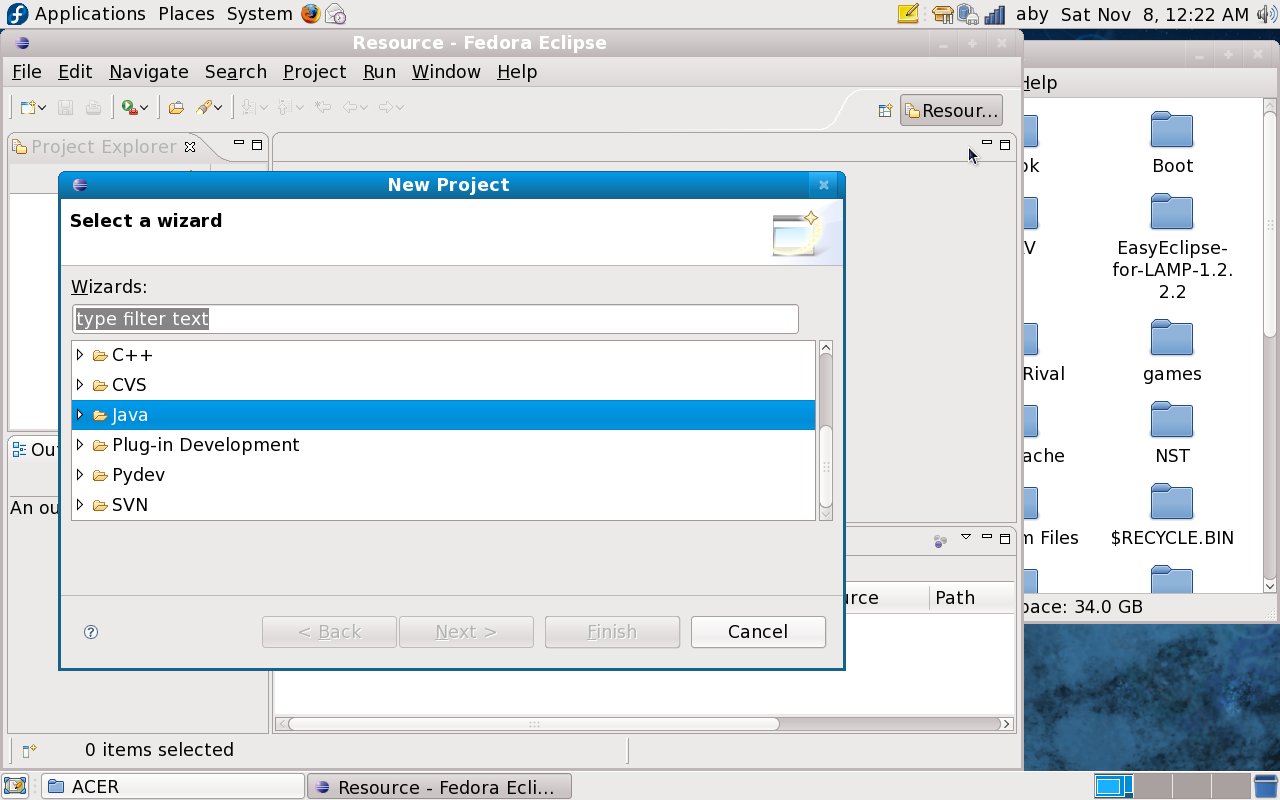Expand the Plug-in Development category

[80, 445]
